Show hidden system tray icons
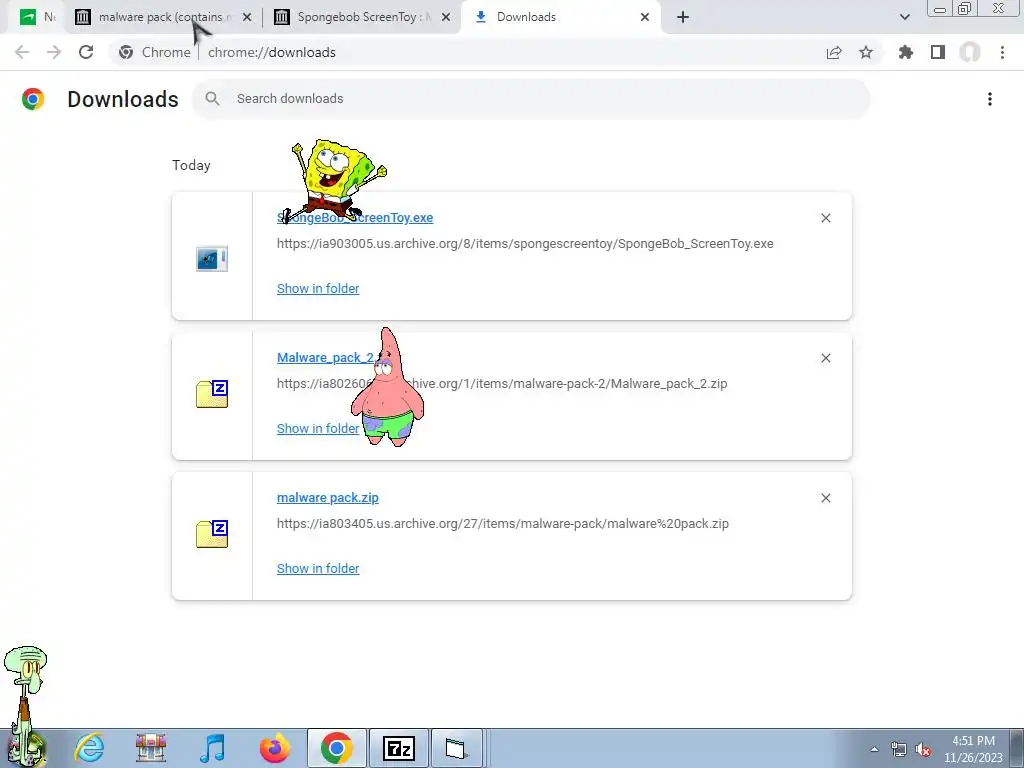The image size is (1024, 768). click(874, 749)
